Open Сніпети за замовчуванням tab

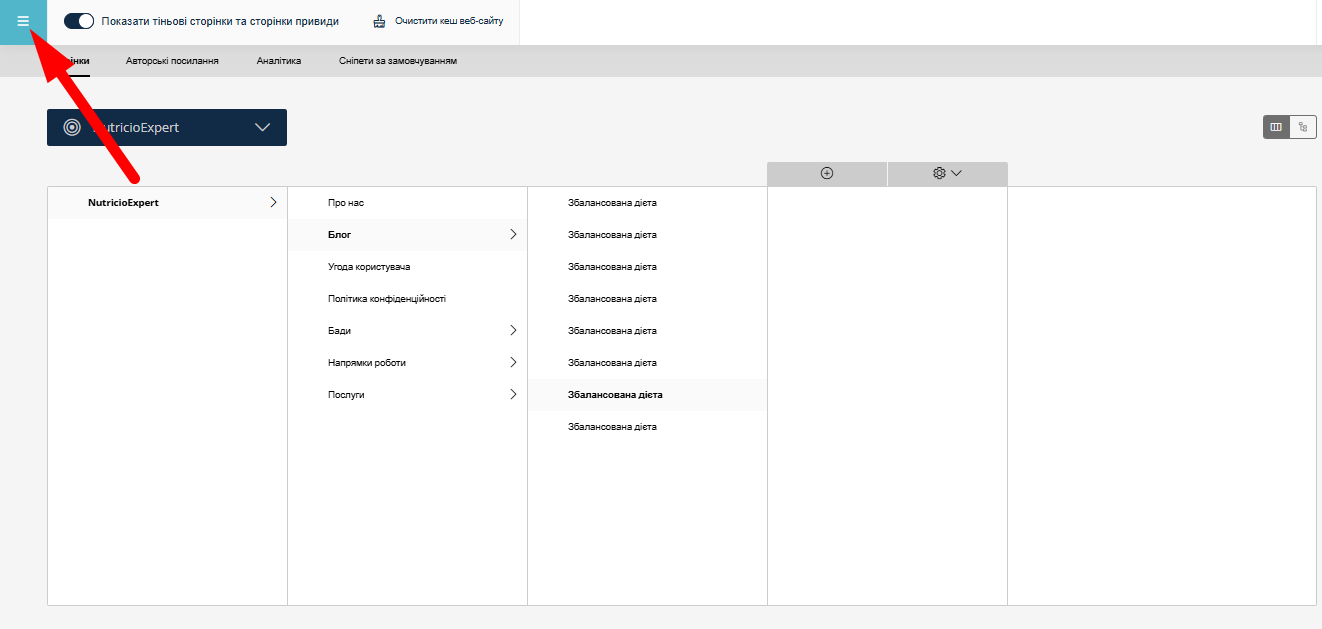point(398,61)
